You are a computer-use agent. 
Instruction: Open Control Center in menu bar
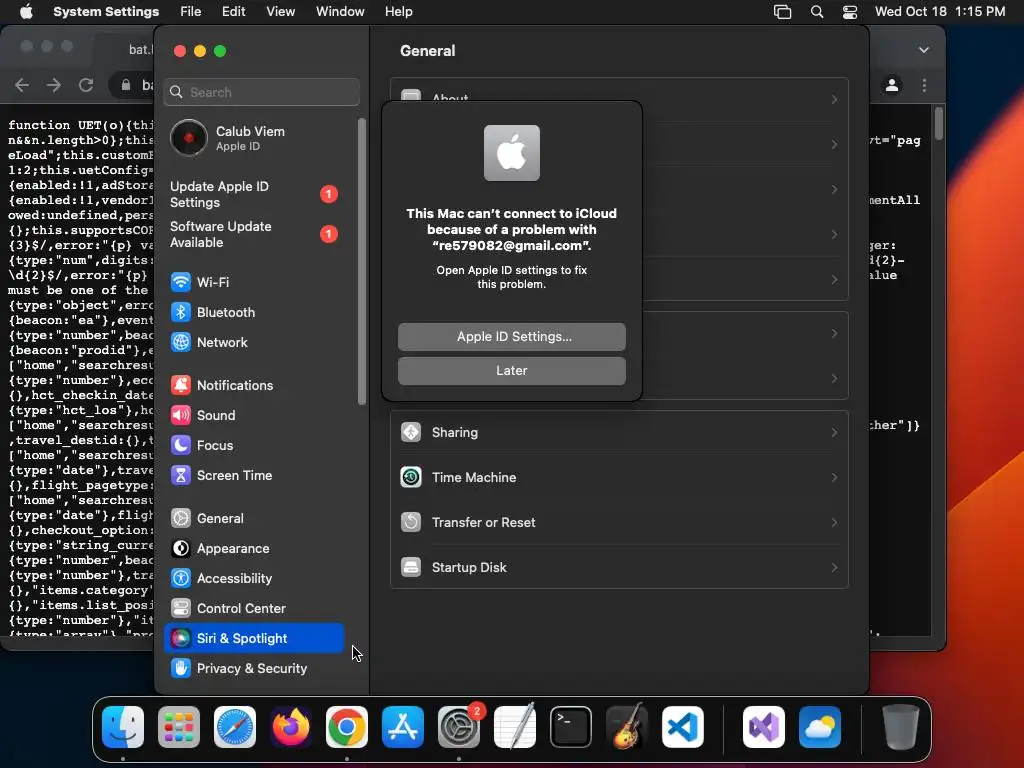point(850,12)
